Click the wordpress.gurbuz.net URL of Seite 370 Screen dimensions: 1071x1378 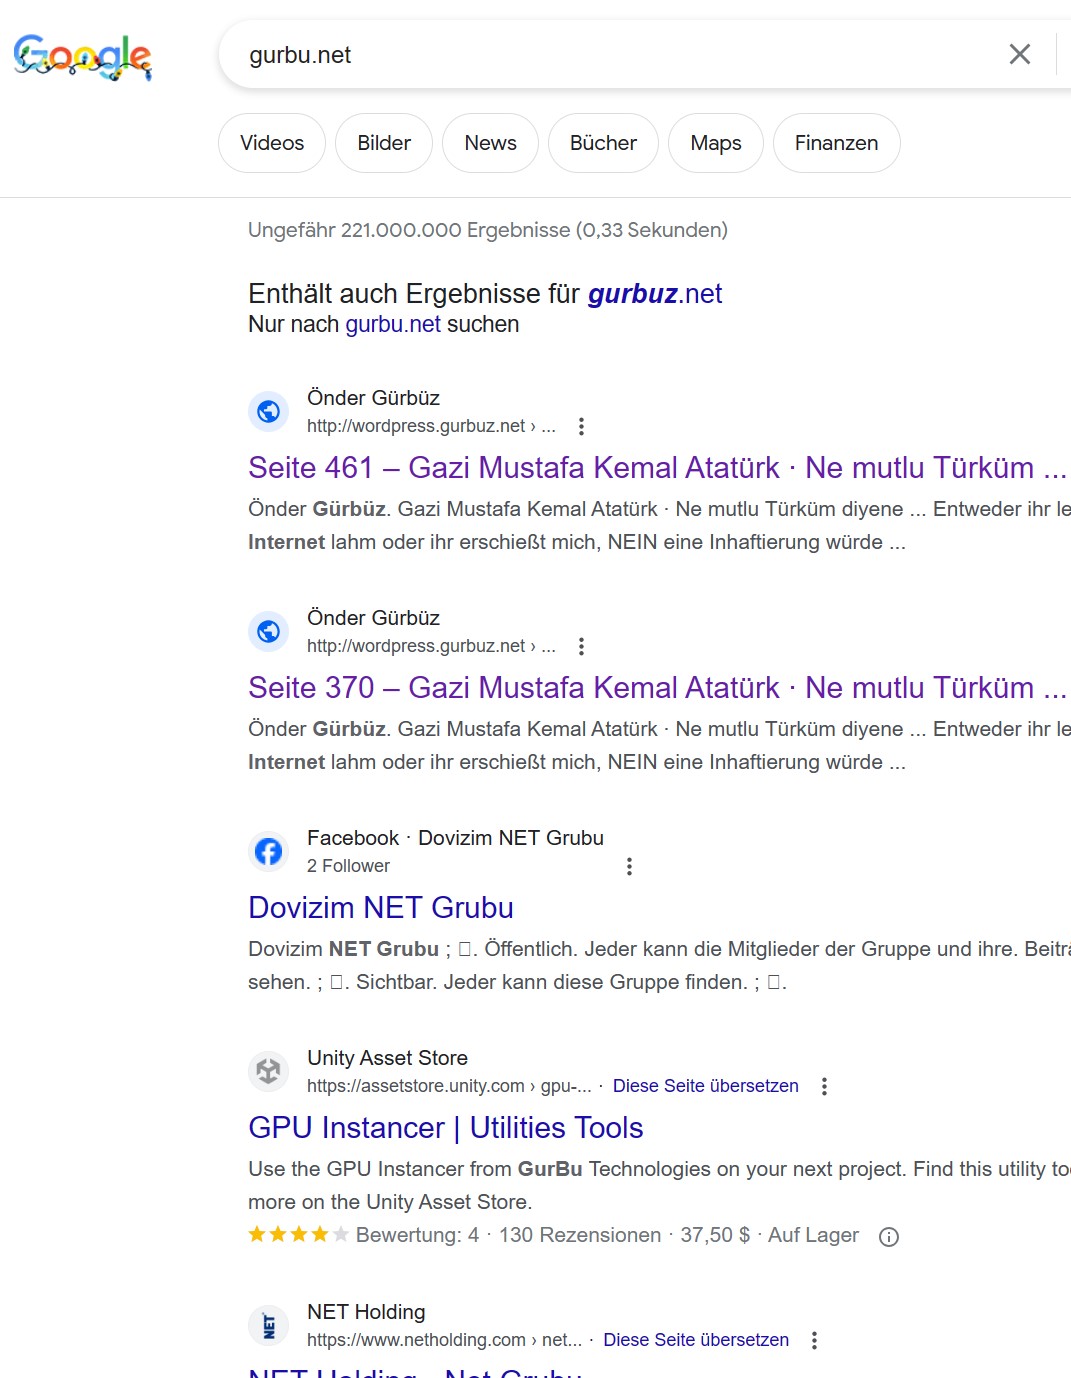click(x=431, y=646)
